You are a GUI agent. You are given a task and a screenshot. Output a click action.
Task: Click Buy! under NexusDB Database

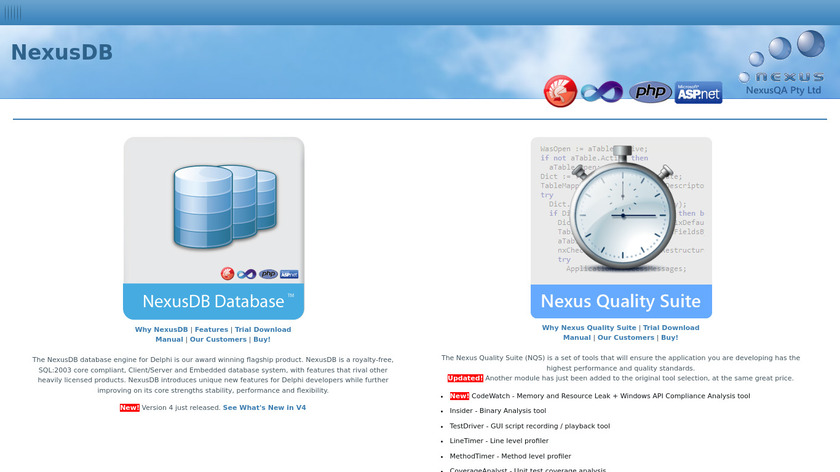pos(262,340)
